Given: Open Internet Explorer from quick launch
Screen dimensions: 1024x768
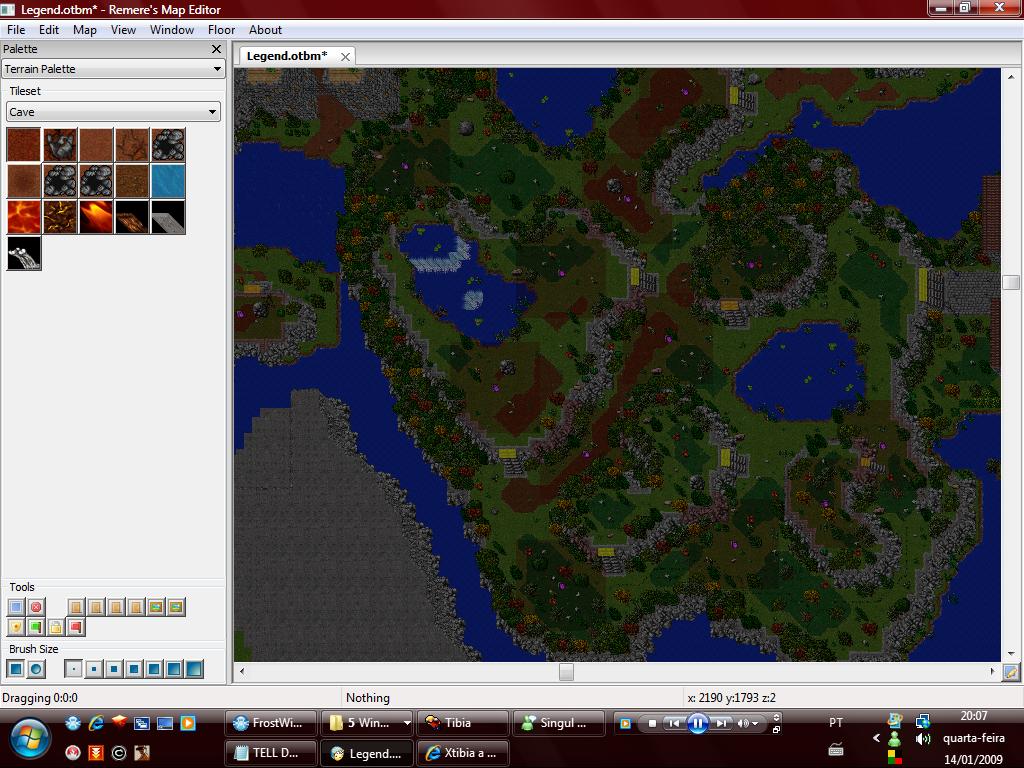Looking at the screenshot, I should coord(96,722).
